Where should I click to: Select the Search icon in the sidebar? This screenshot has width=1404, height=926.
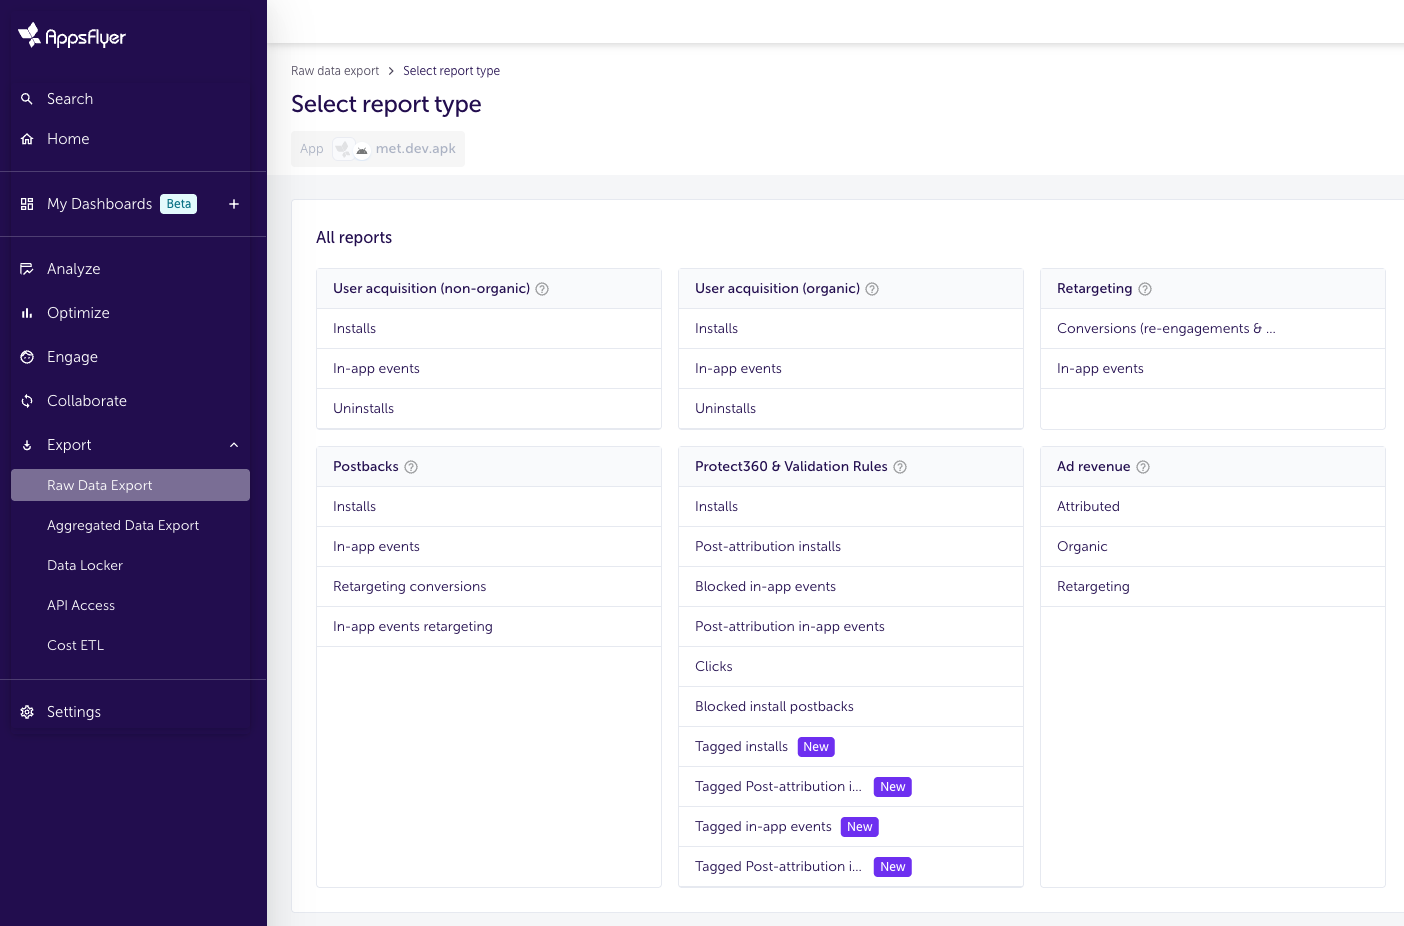click(x=27, y=99)
